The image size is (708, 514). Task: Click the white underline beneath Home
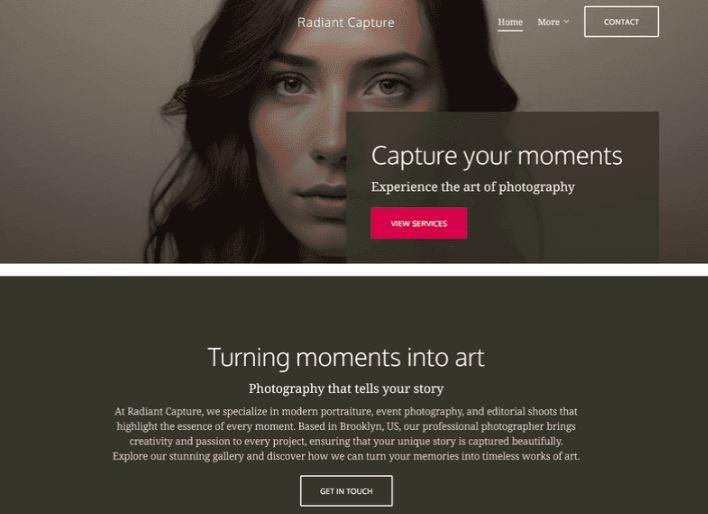(510, 30)
